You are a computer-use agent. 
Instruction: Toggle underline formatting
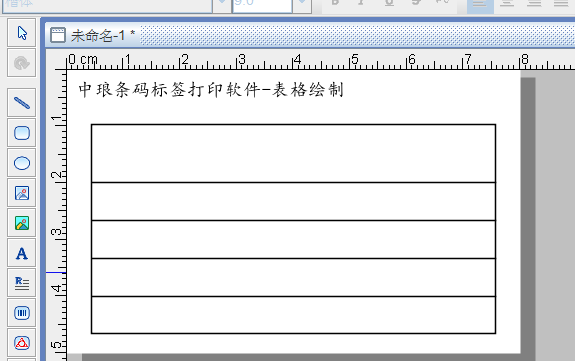tap(389, 4)
